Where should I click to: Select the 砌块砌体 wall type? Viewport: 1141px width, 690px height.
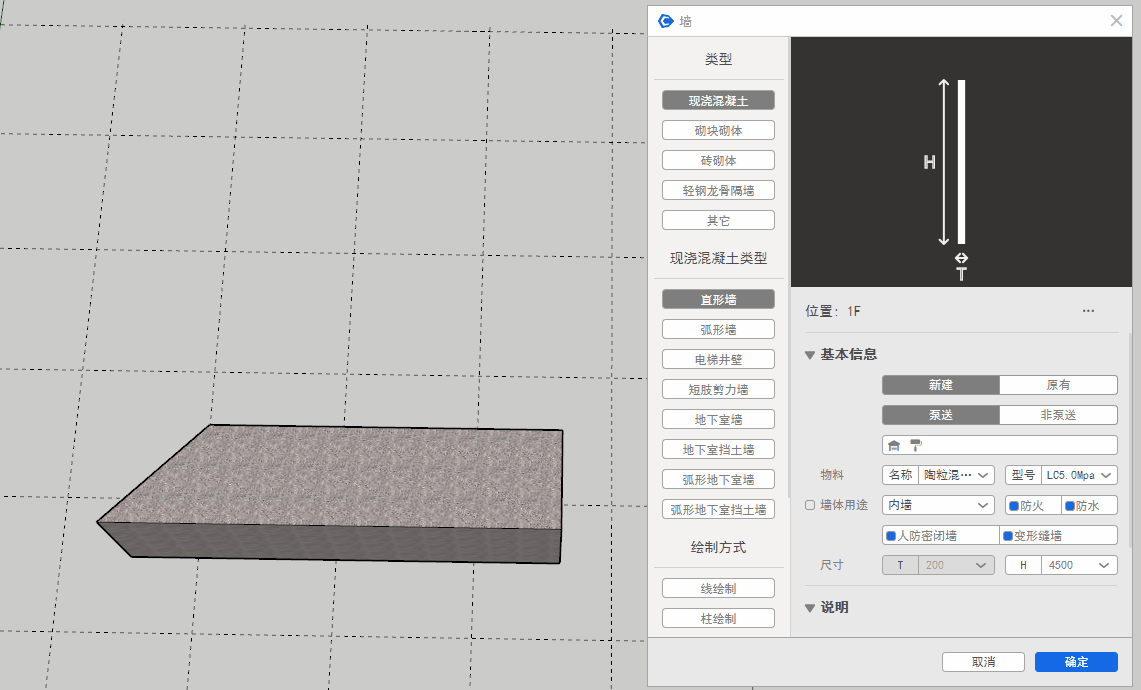coord(718,130)
